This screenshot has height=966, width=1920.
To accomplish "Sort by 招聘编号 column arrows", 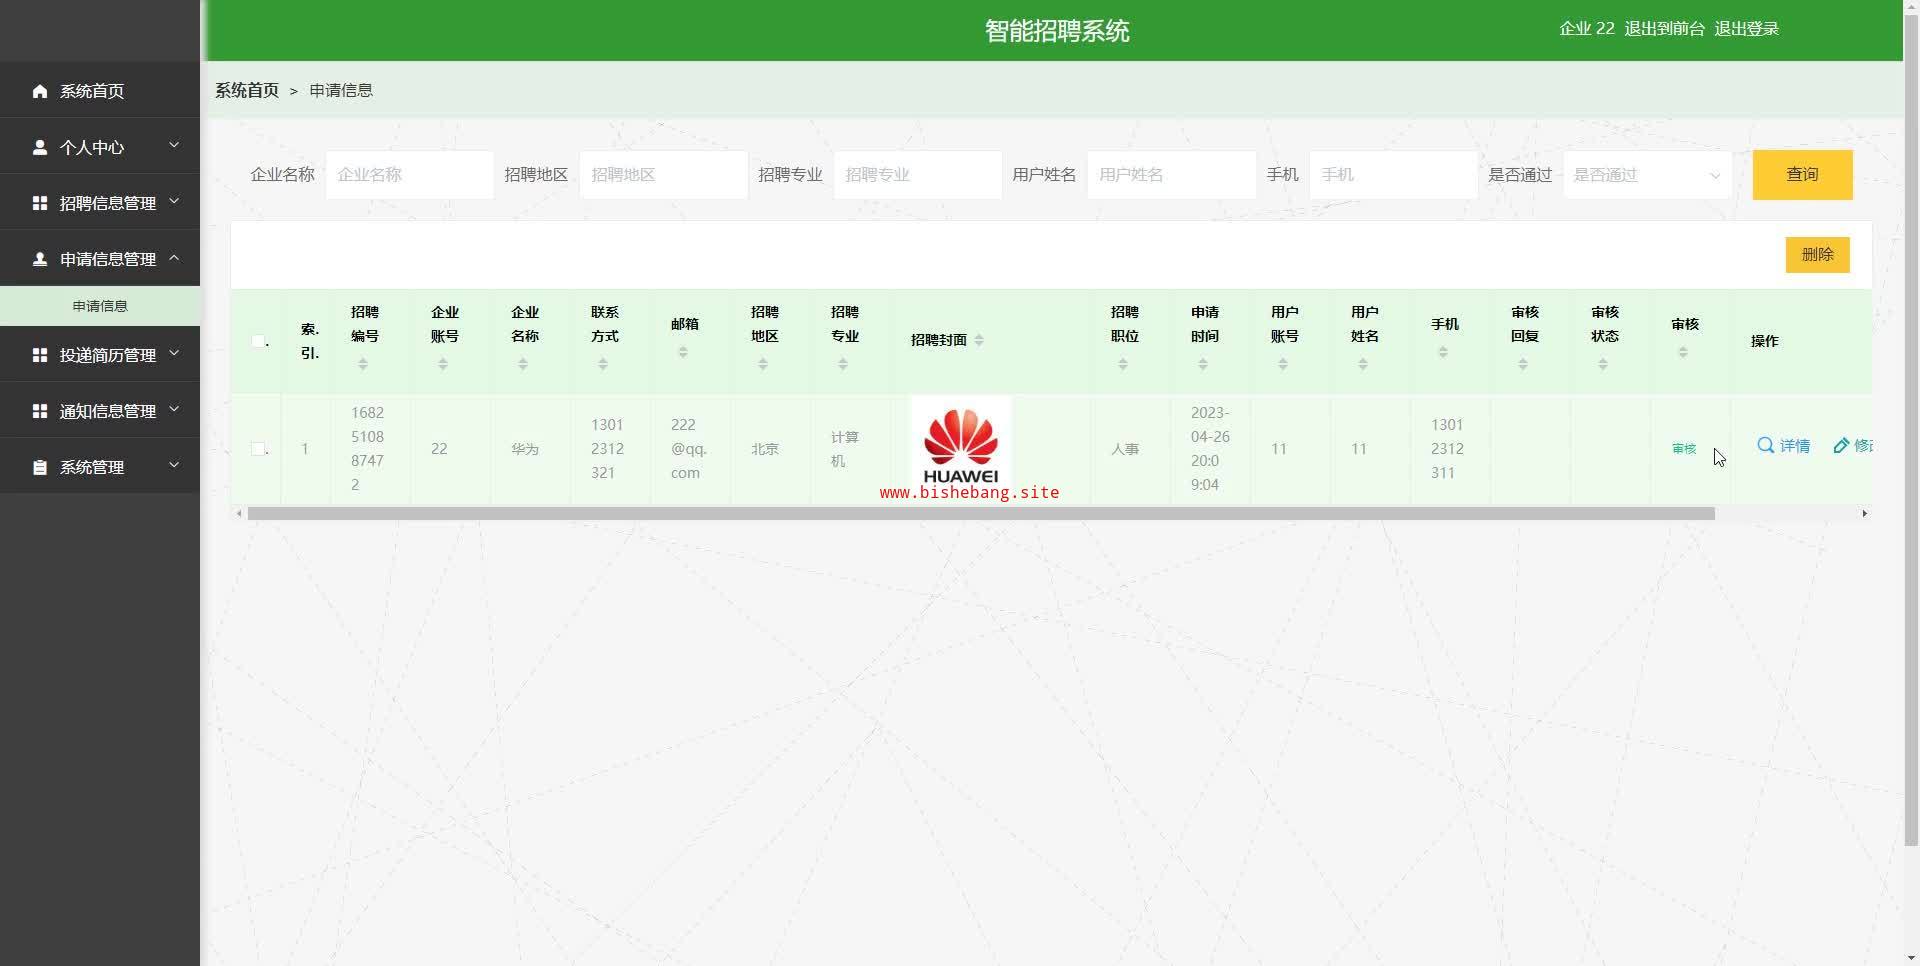I will [x=363, y=365].
